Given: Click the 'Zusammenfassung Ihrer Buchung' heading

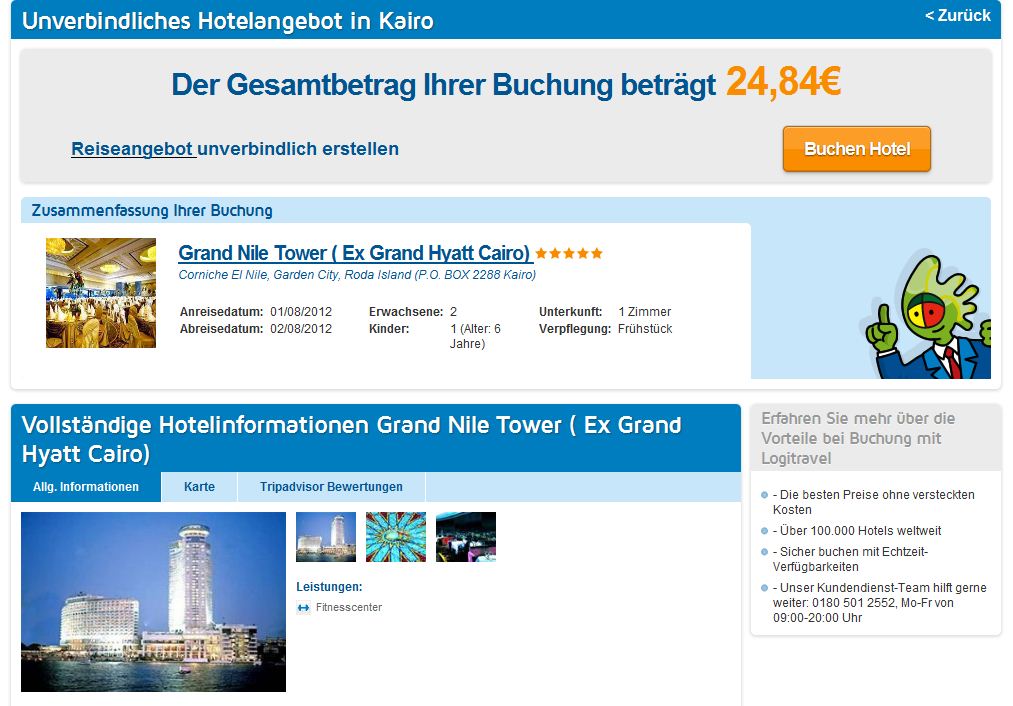Looking at the screenshot, I should [152, 211].
